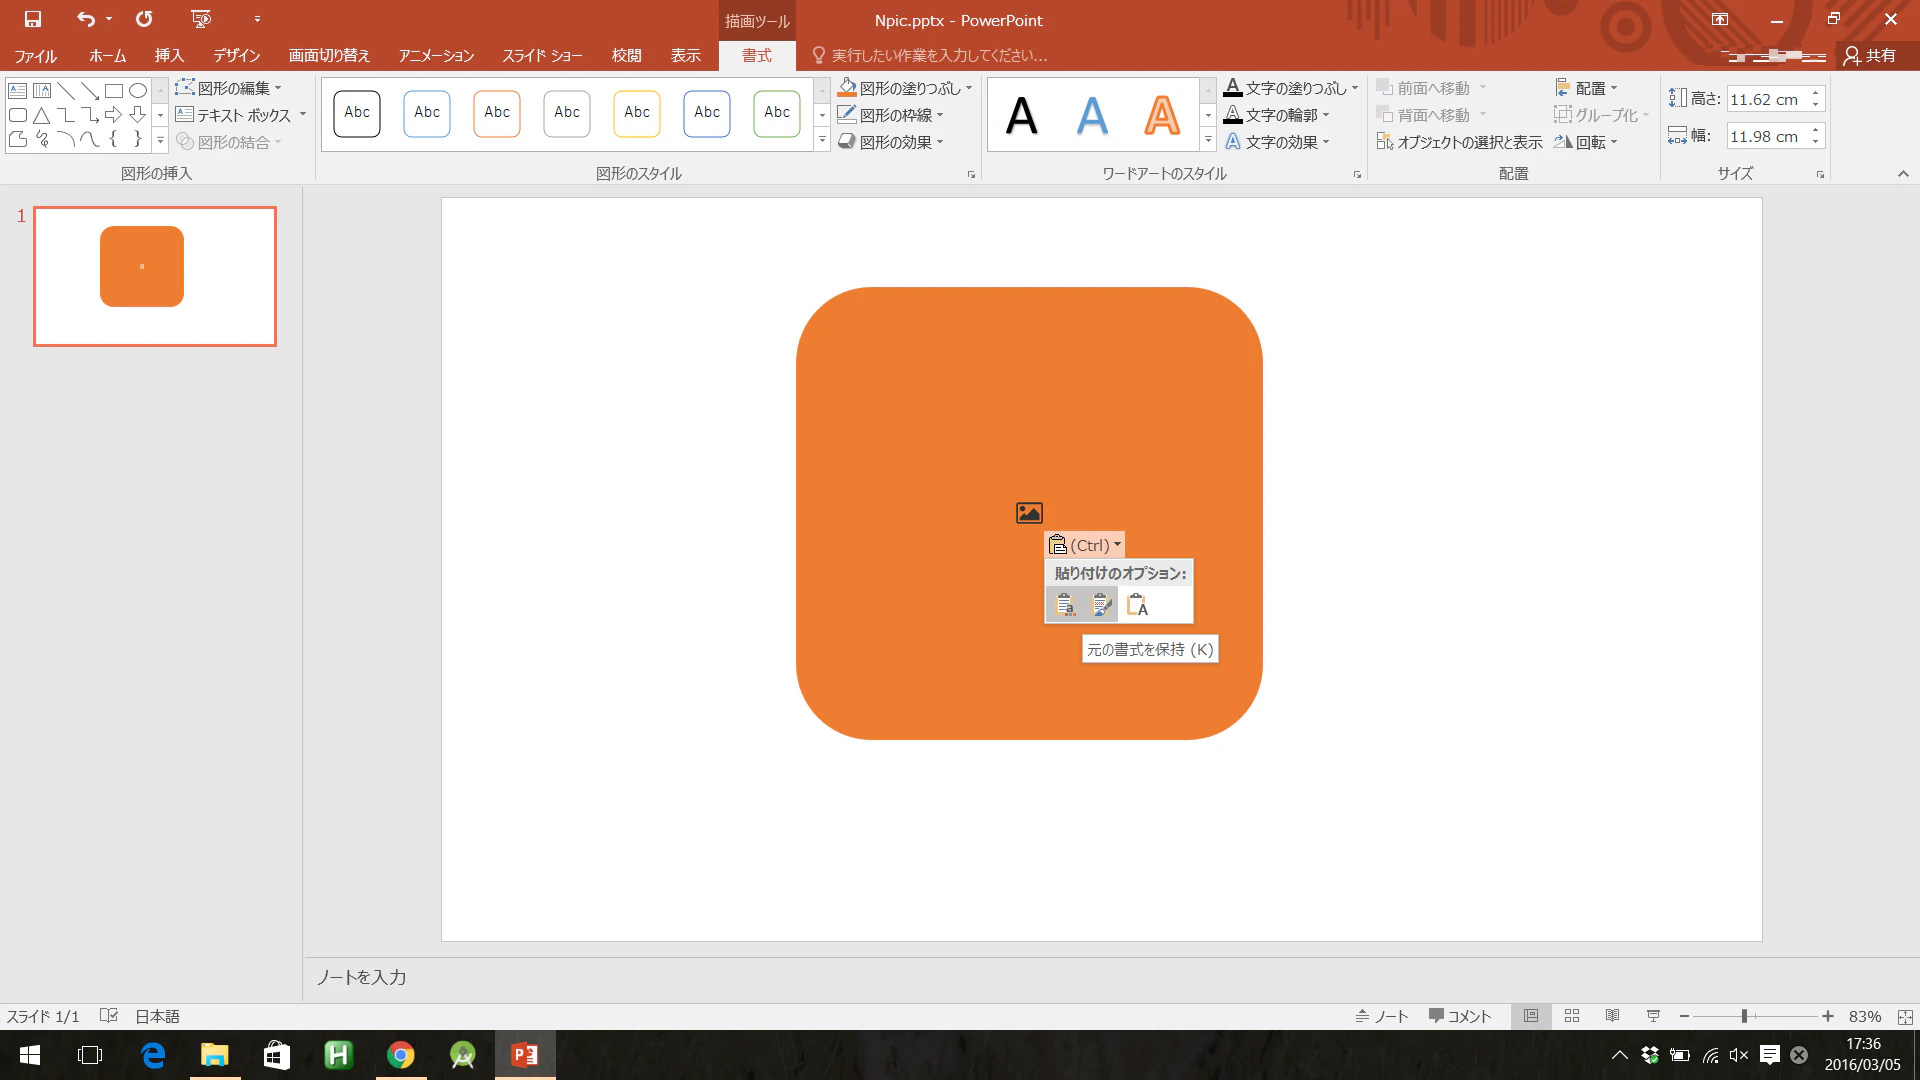Switch to Slide Sorter view
This screenshot has height=1080, width=1920.
(x=1572, y=1016)
